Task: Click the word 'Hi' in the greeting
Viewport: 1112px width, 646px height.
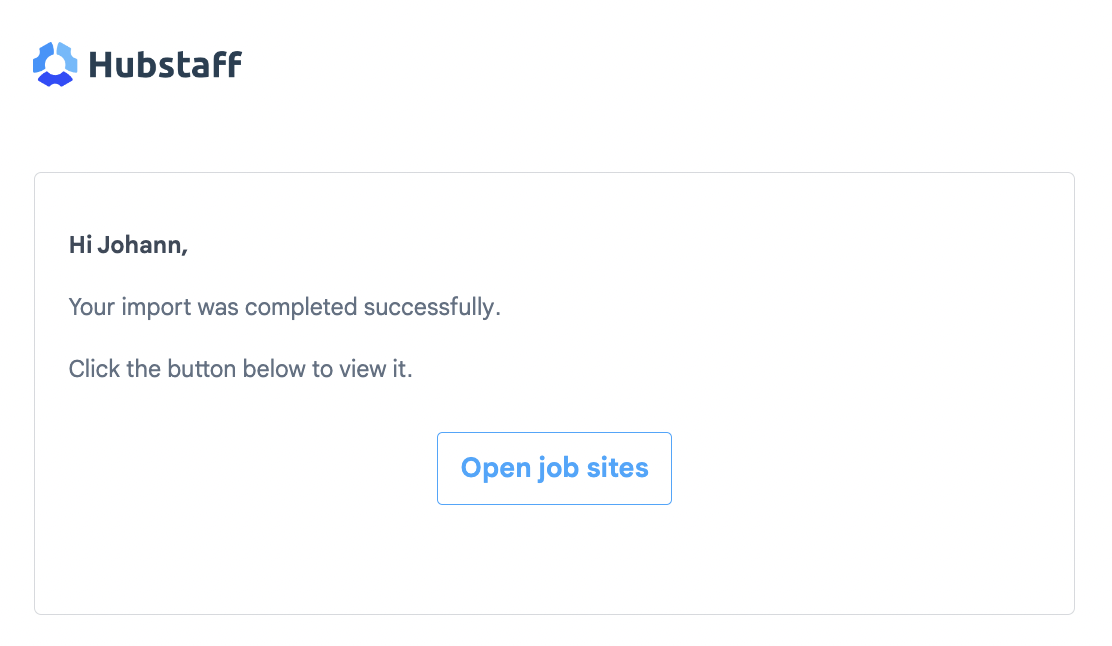Action: [80, 245]
